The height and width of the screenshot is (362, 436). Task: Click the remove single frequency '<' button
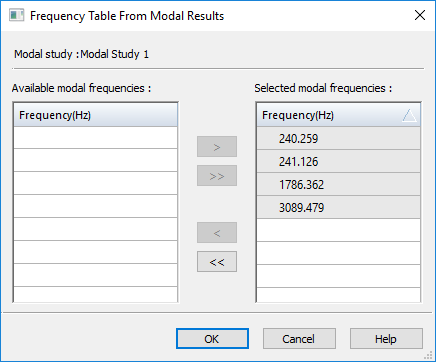217,232
